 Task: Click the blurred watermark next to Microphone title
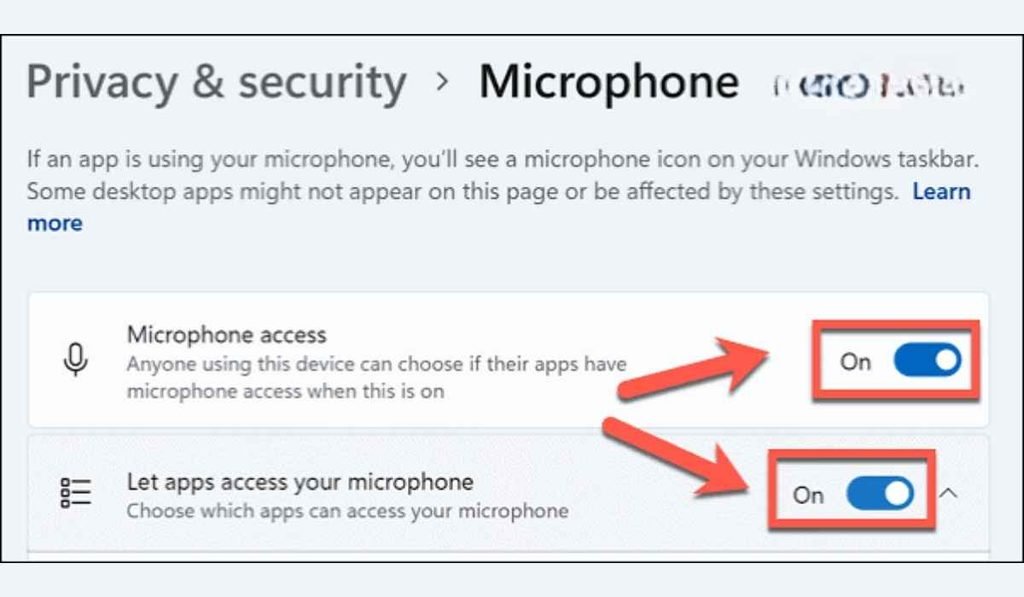[869, 86]
